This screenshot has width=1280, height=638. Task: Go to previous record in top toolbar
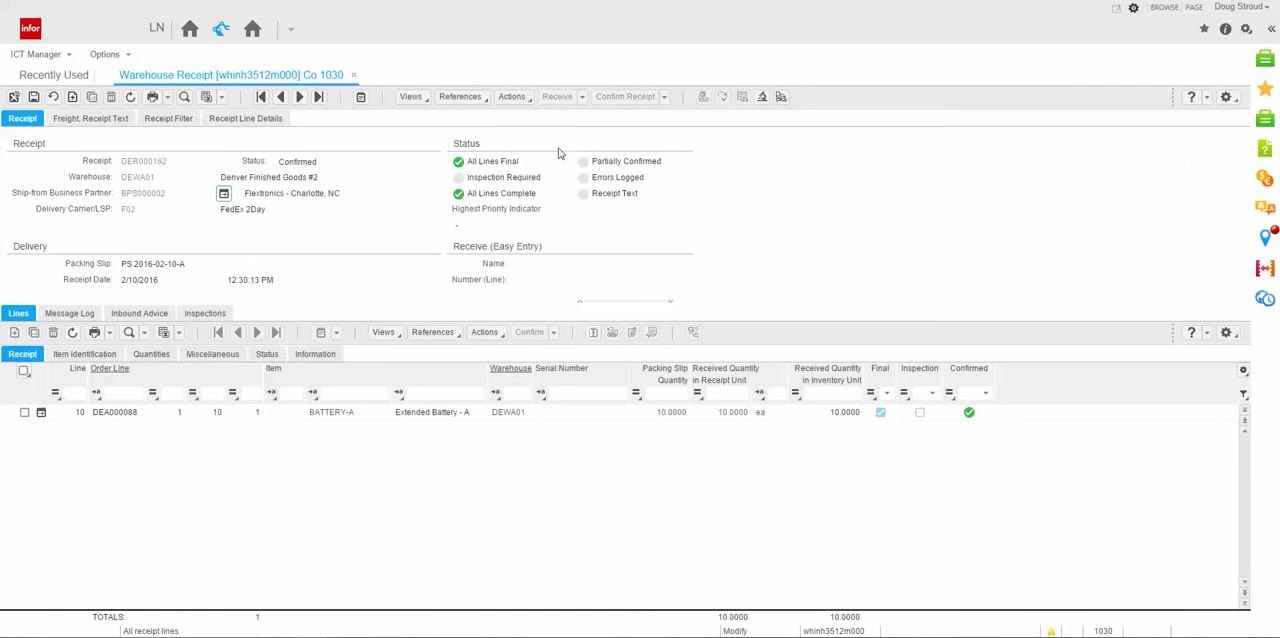pos(280,97)
